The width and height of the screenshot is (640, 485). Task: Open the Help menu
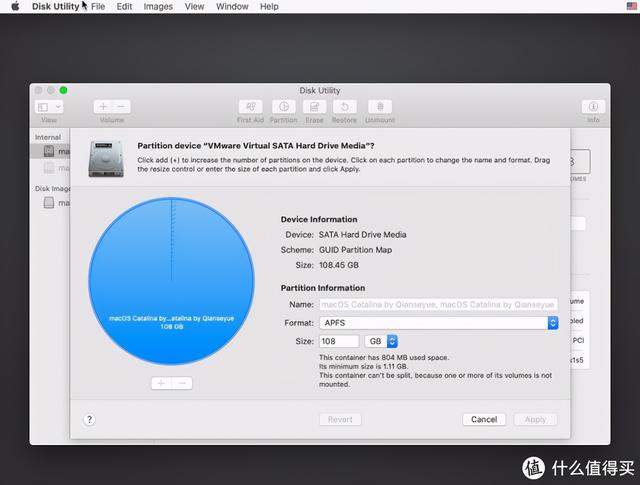269,7
